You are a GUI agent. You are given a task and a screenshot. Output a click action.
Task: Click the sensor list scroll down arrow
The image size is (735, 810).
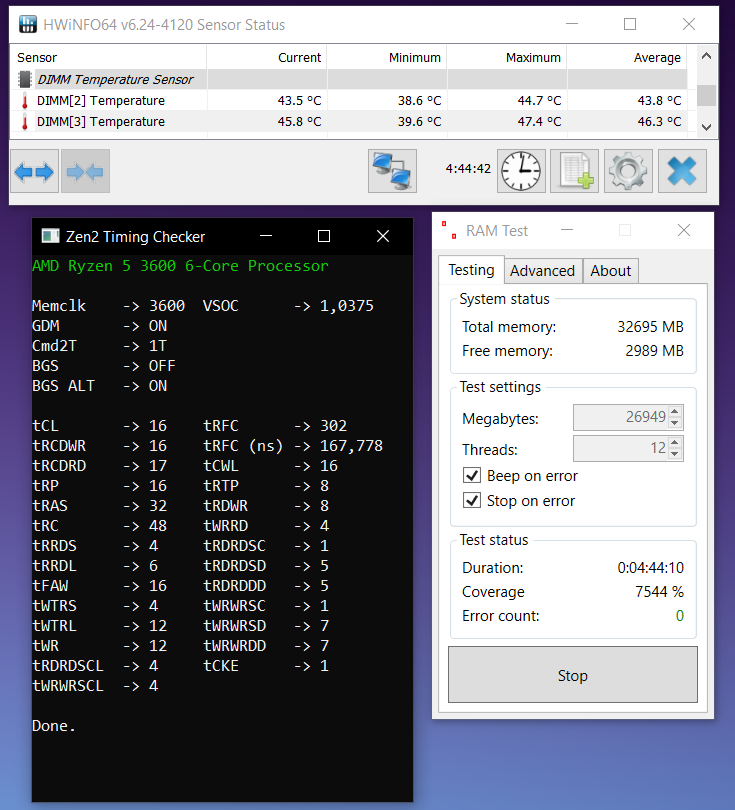click(707, 127)
